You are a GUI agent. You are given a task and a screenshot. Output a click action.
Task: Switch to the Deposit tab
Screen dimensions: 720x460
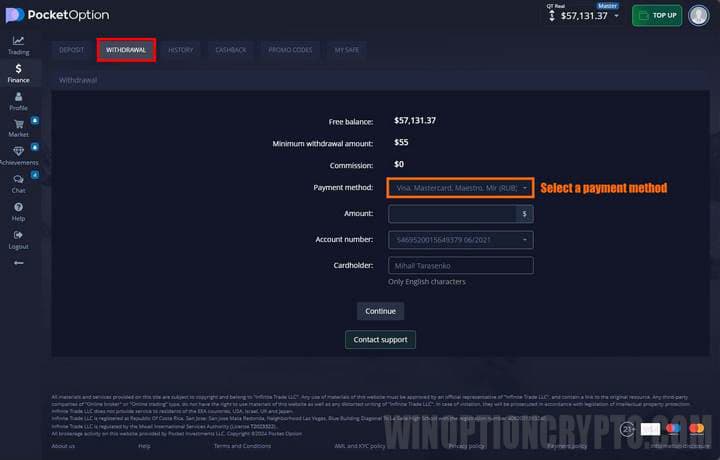(71, 49)
